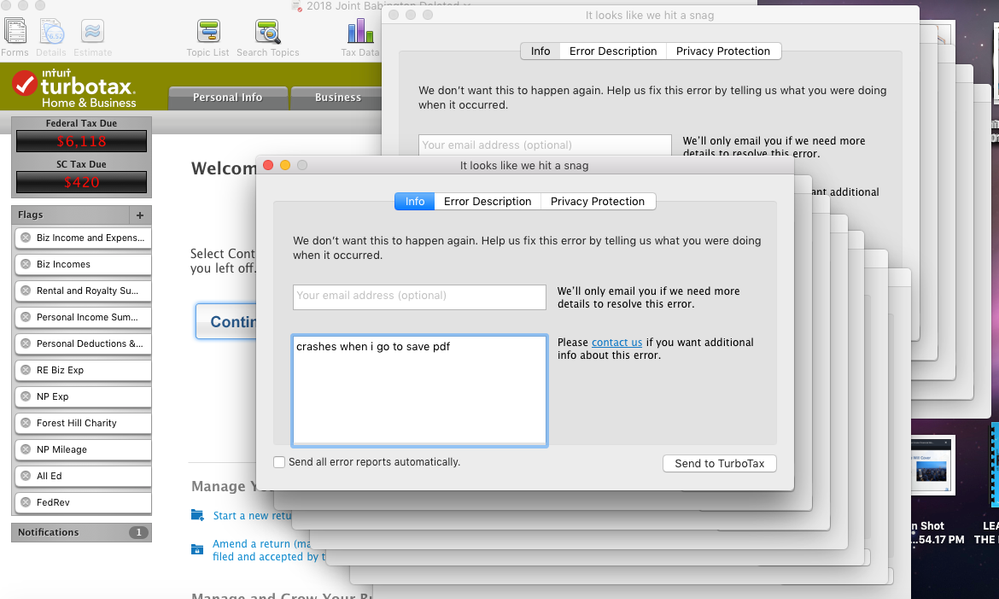Follow the contact us link
The width and height of the screenshot is (999, 599).
coord(617,342)
